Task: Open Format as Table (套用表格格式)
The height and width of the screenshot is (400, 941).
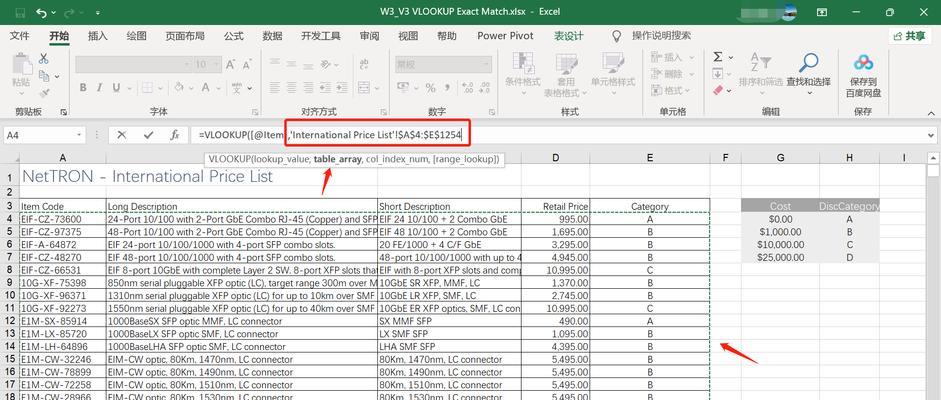Action: (564, 76)
